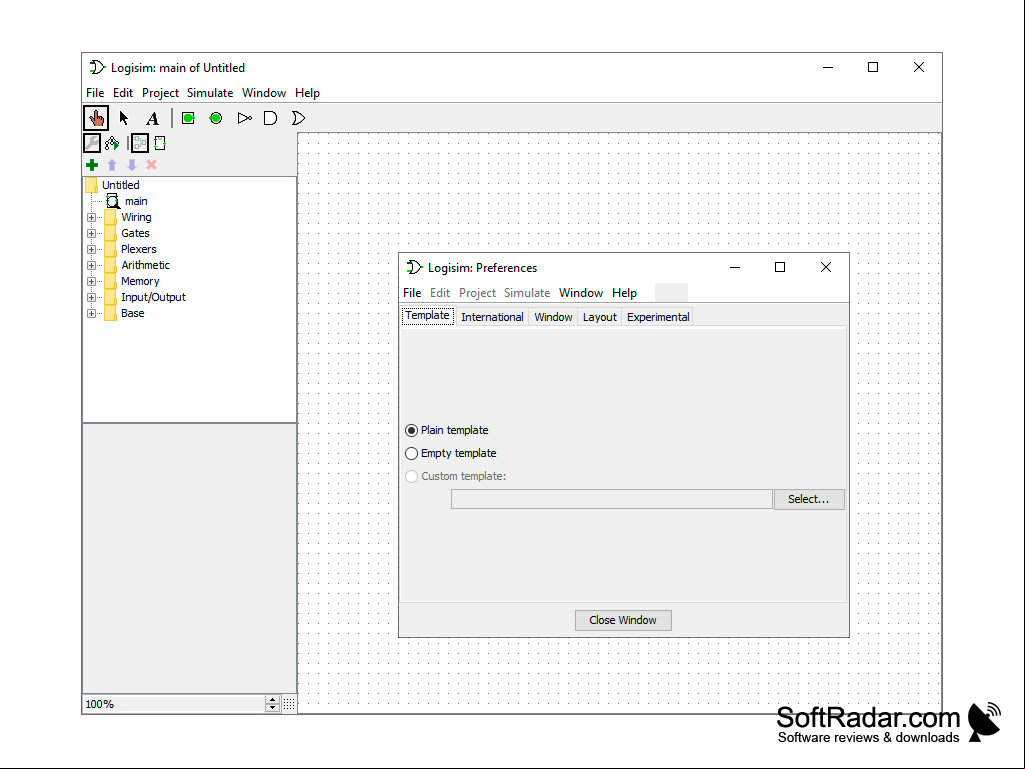The image size is (1025, 769).
Task: Increase zoom with the up stepper arrow
Action: tap(273, 700)
